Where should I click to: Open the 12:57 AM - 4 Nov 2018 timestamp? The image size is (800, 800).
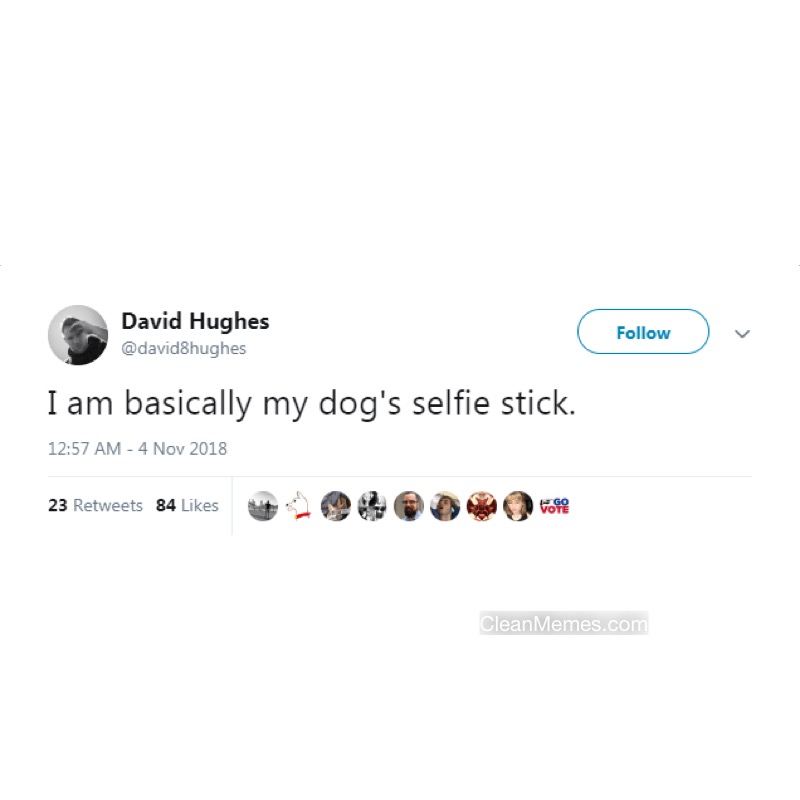[x=137, y=448]
